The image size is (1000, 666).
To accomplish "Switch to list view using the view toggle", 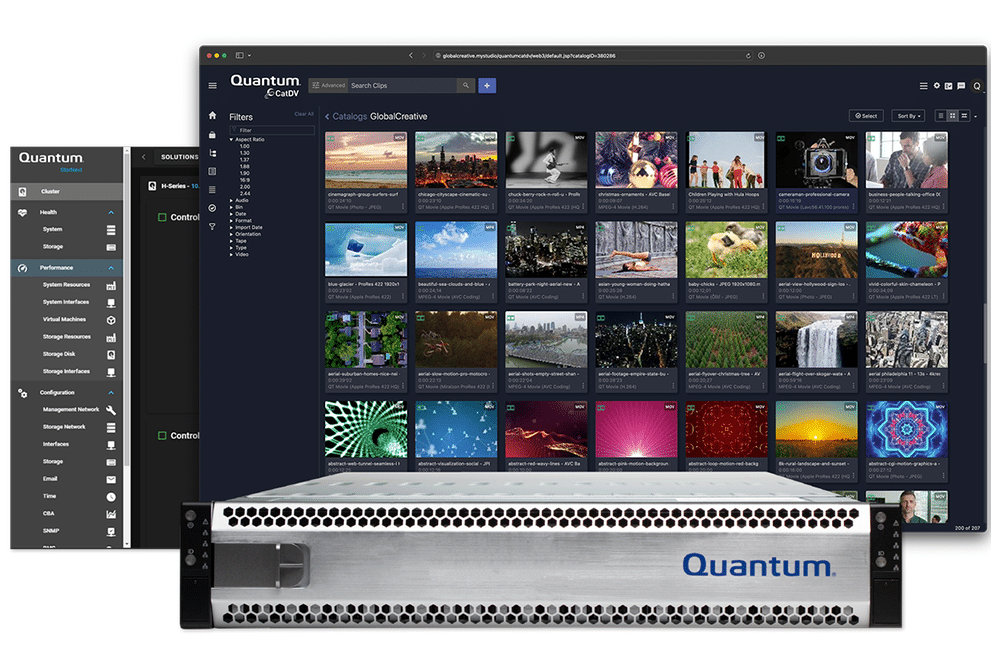I will pos(964,116).
